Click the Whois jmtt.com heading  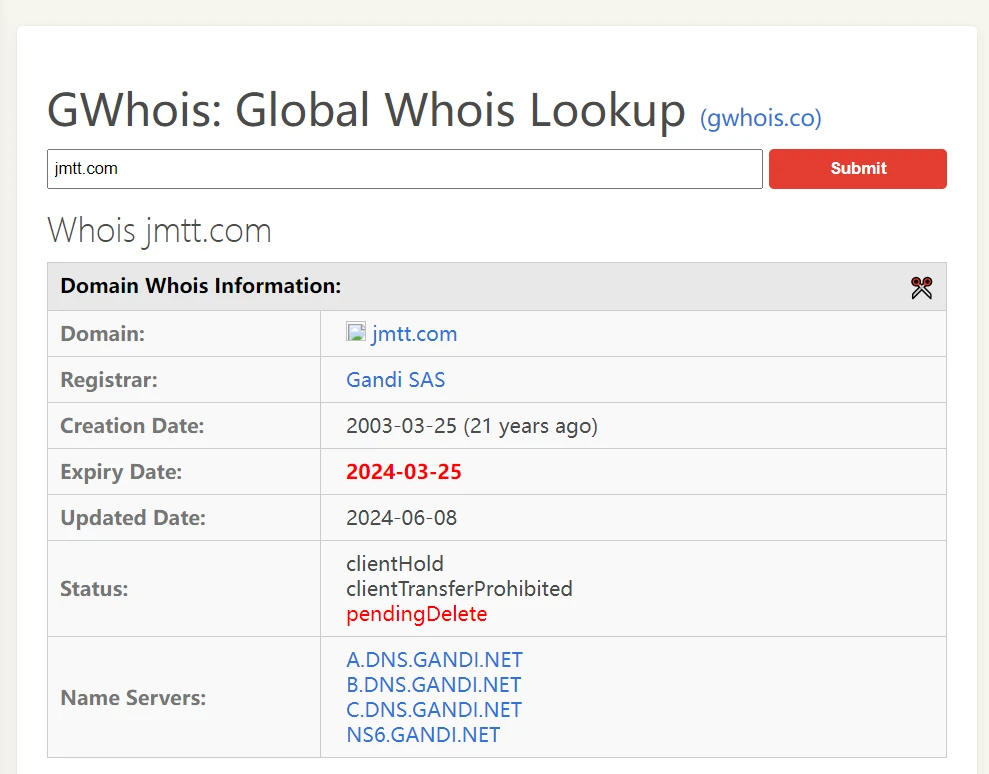tap(159, 230)
